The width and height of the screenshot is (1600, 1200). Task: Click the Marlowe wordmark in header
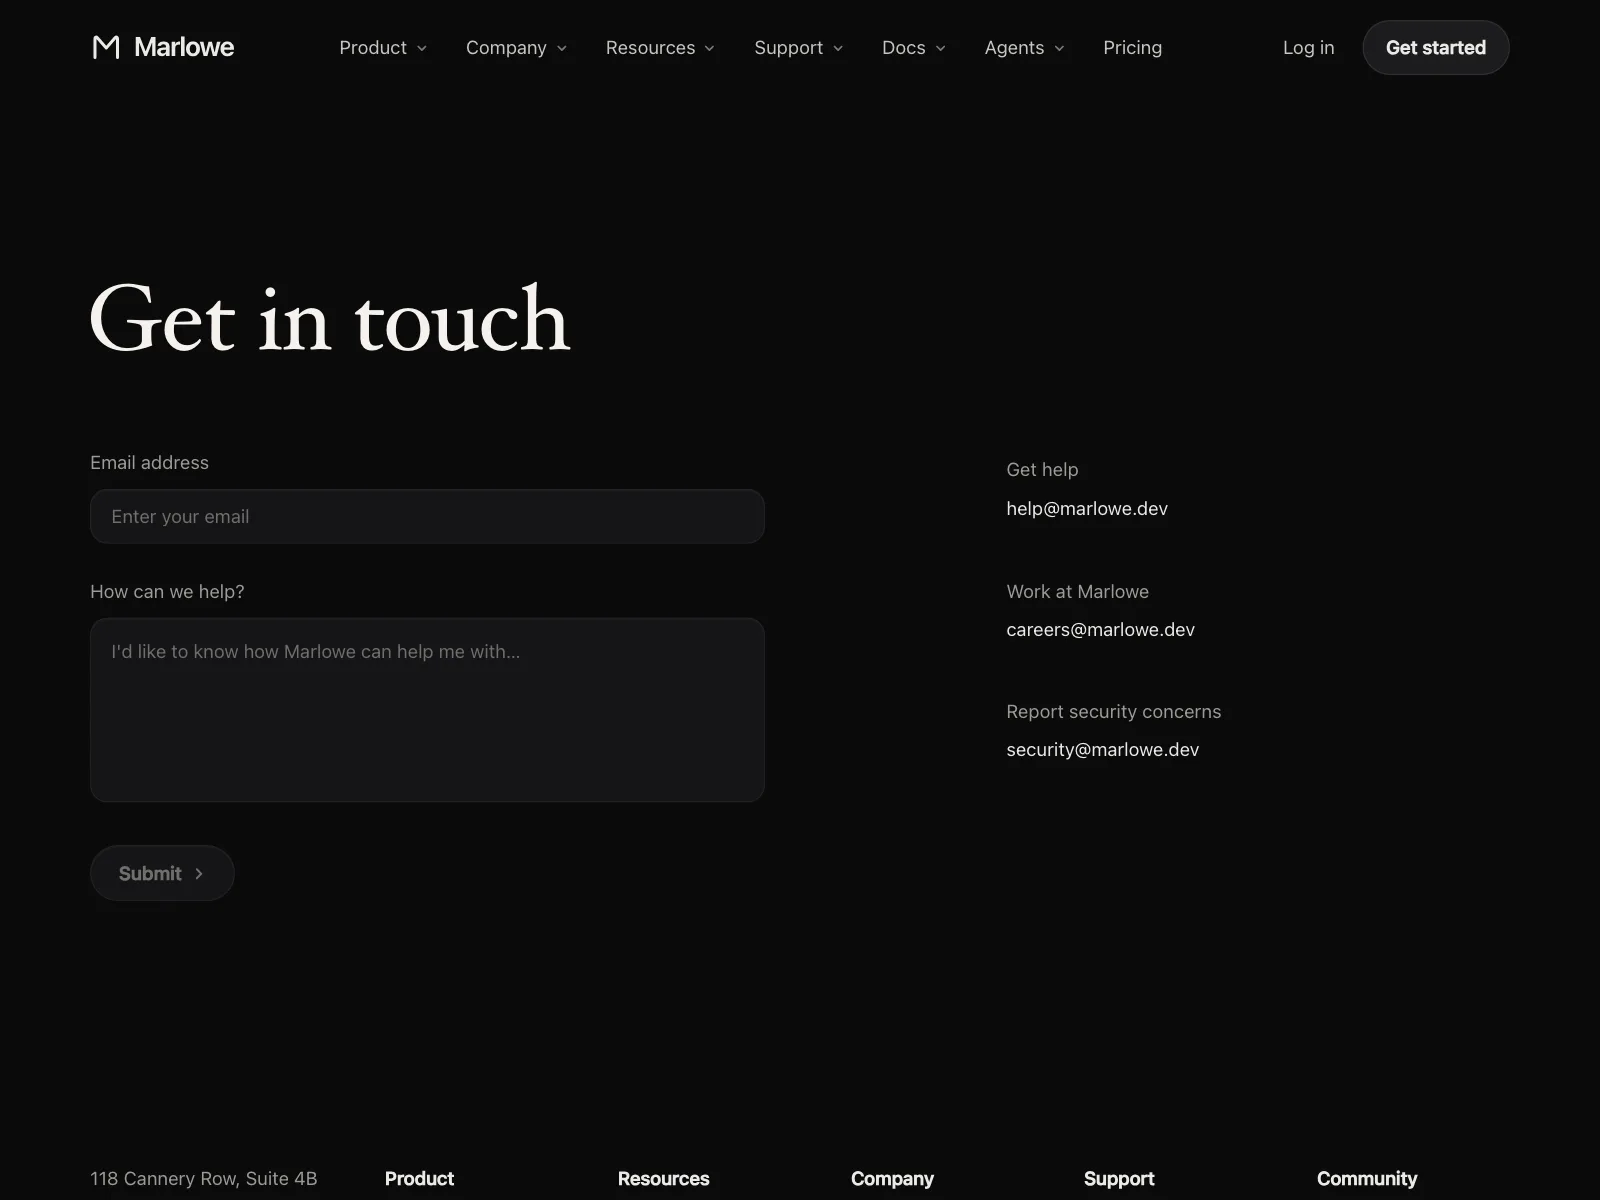pyautogui.click(x=184, y=47)
